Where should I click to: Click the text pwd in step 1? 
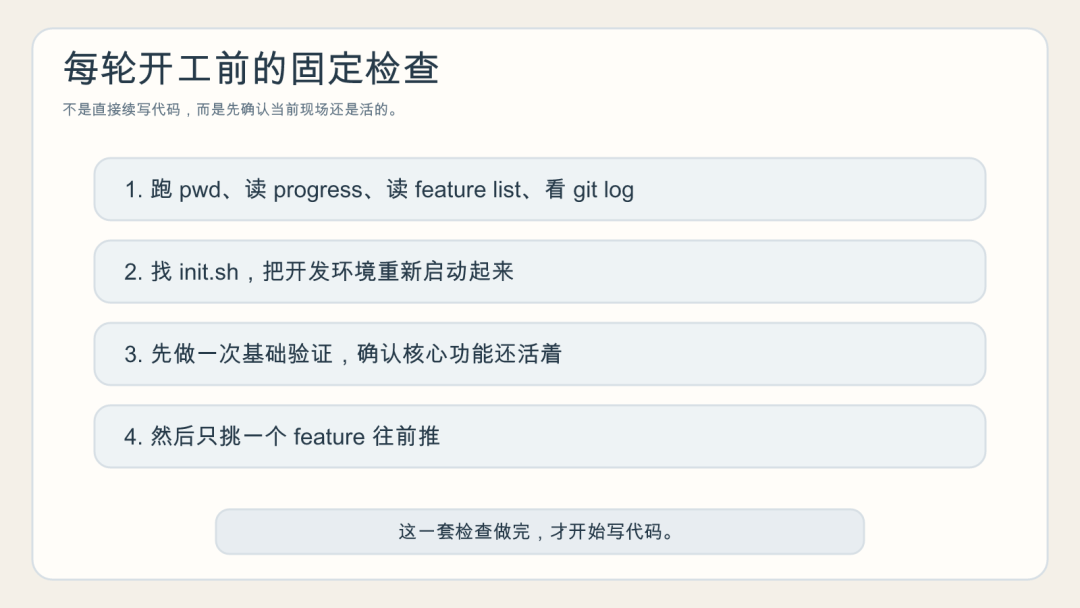tap(200, 191)
